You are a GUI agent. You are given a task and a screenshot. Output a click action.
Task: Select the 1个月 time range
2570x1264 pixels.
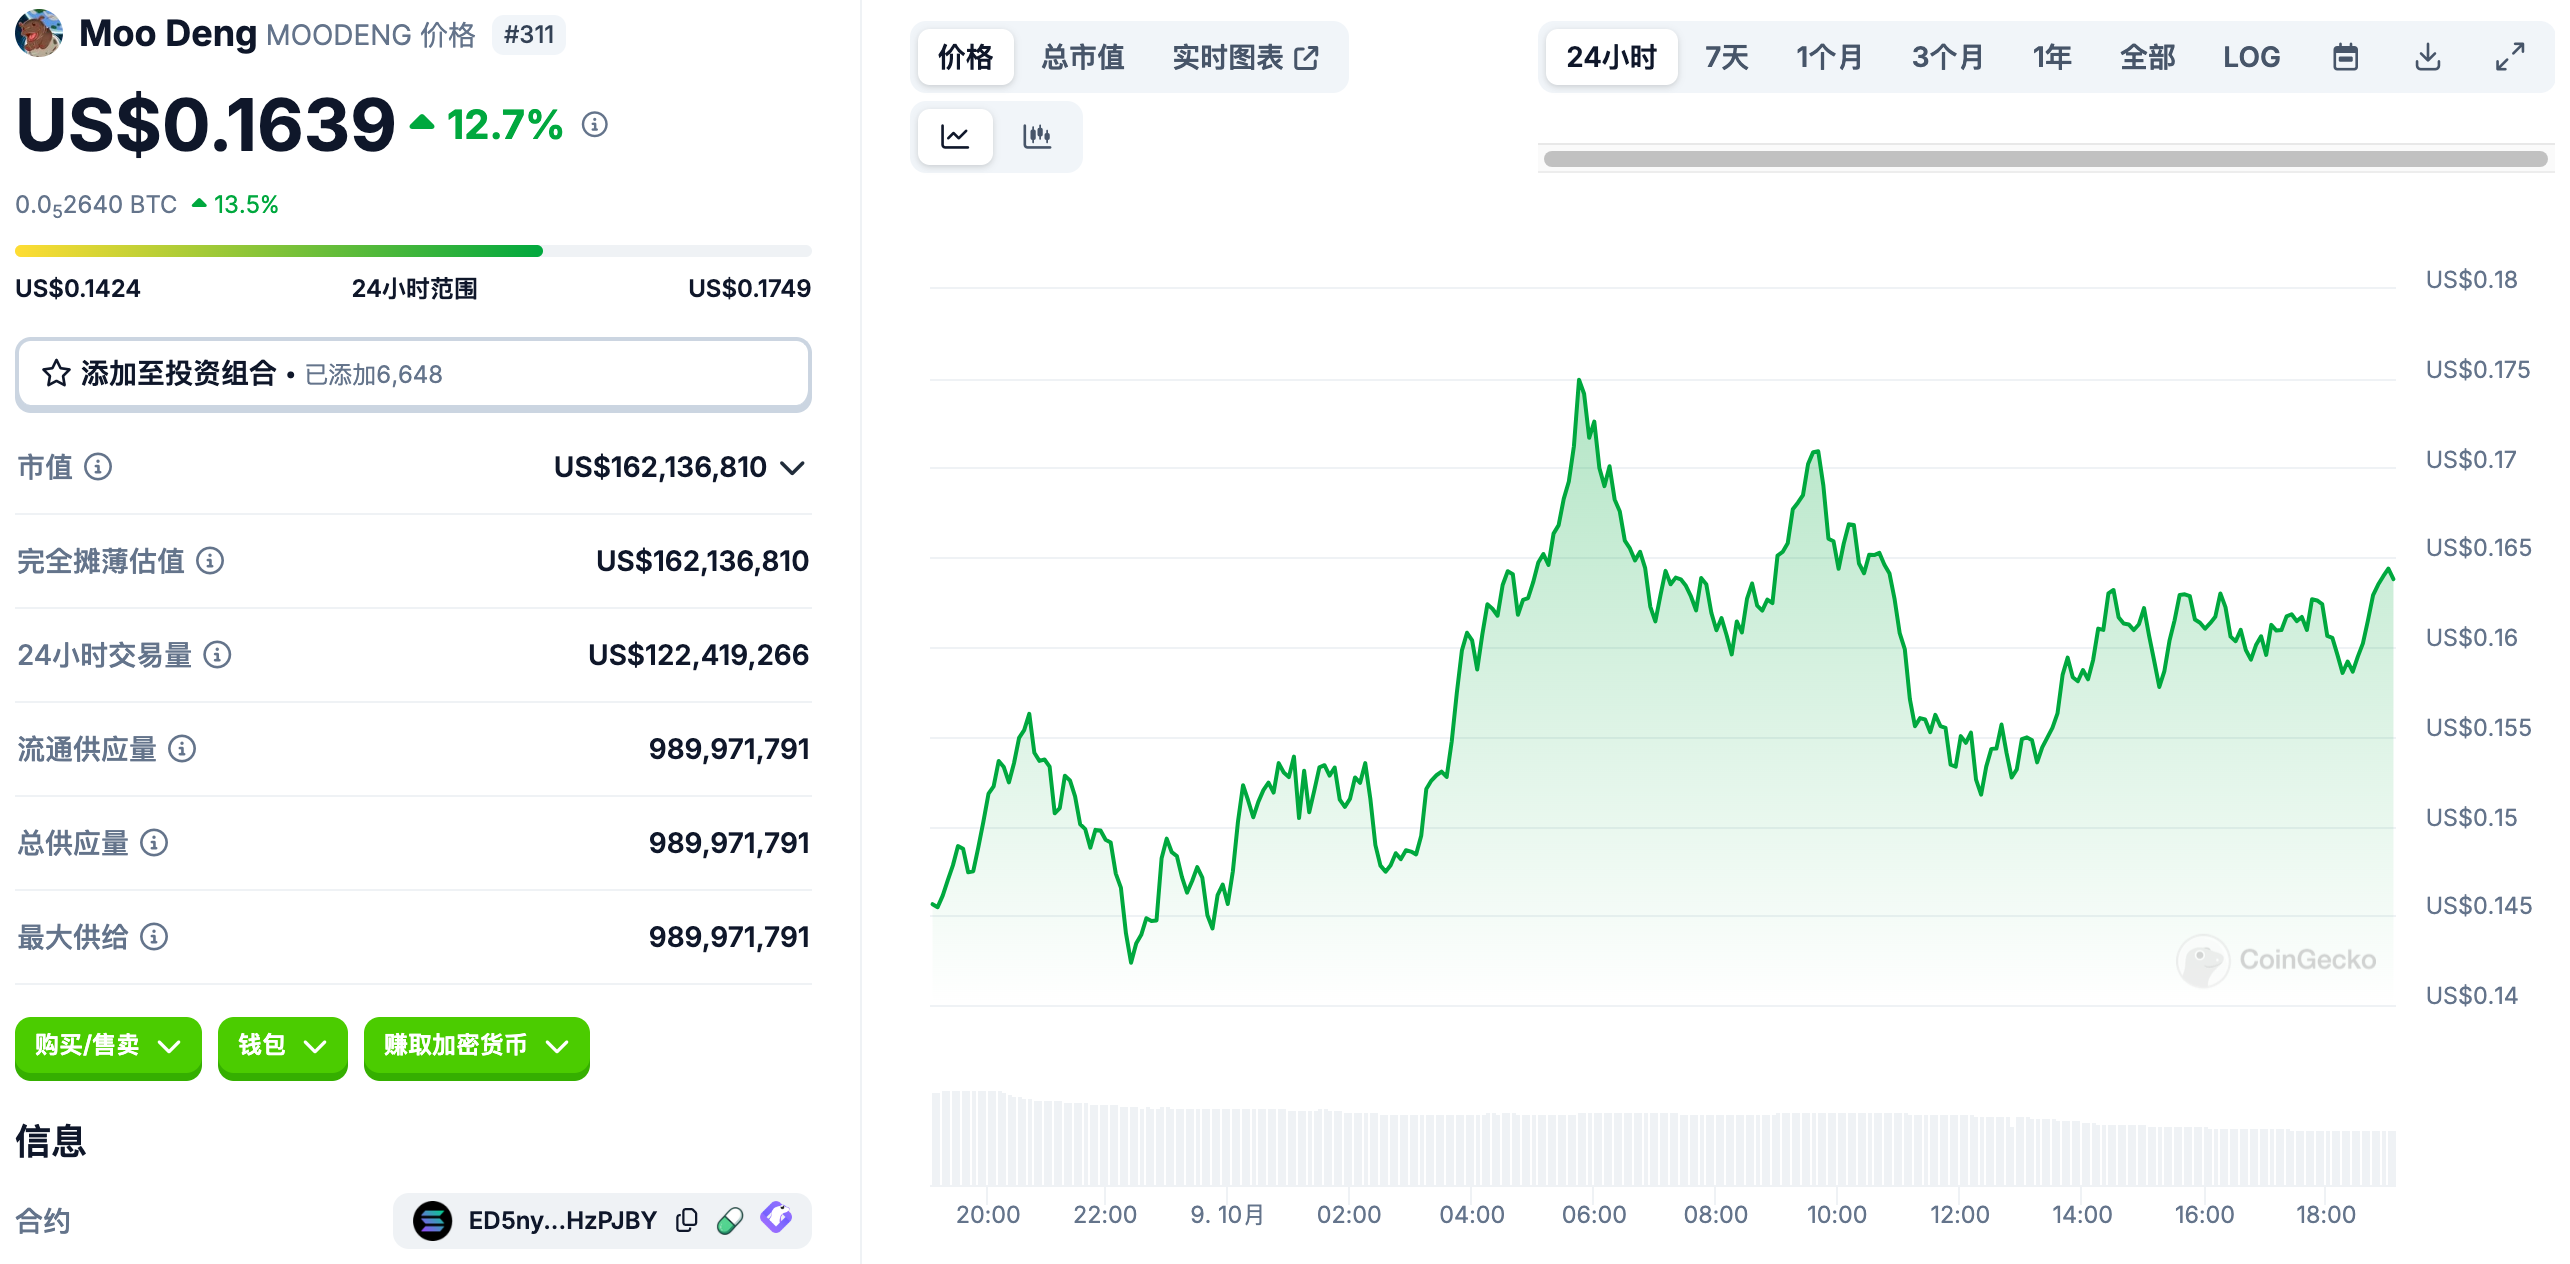[x=1829, y=57]
